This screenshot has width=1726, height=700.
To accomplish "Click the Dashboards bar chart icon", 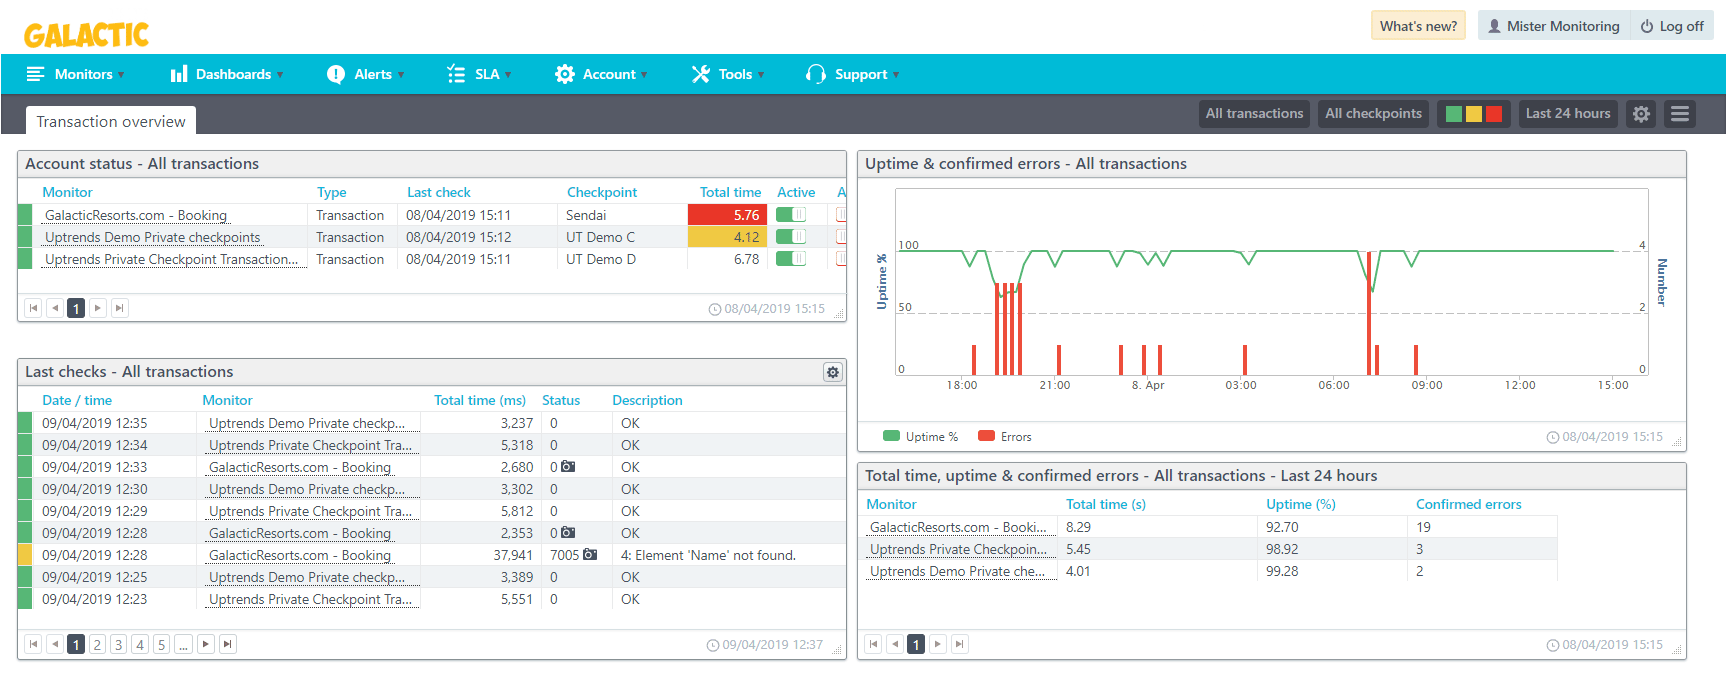I will click(179, 74).
